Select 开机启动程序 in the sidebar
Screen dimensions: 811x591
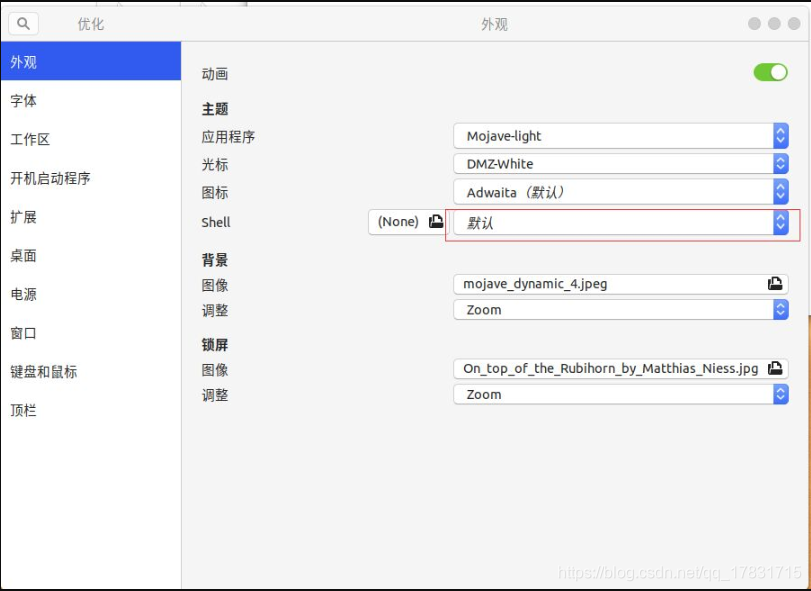(x=91, y=178)
